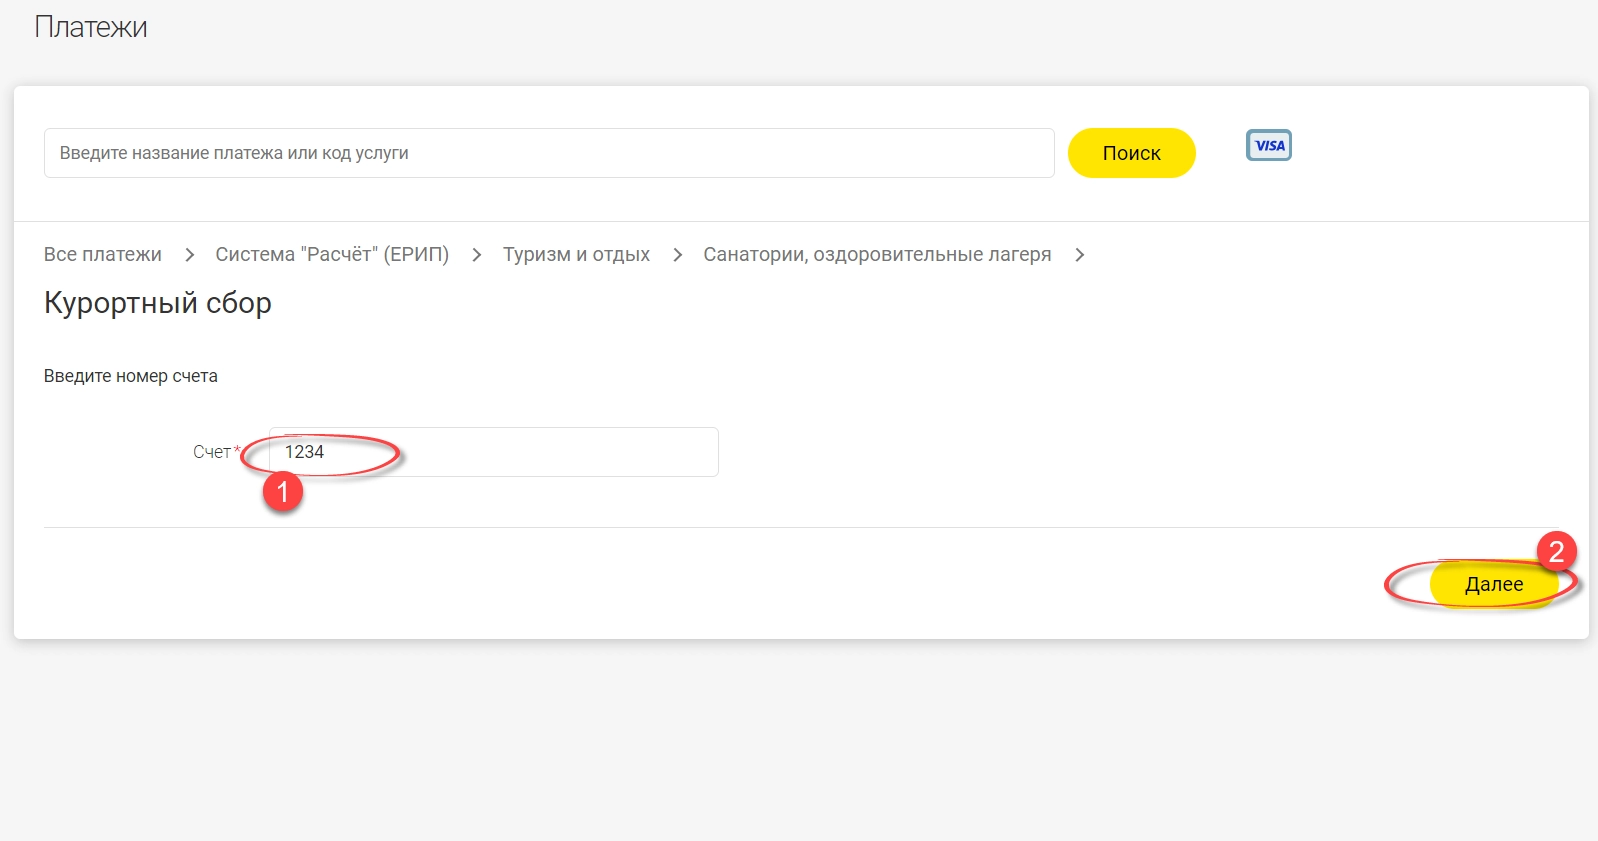
Task: Click the payment name search field
Action: click(549, 153)
